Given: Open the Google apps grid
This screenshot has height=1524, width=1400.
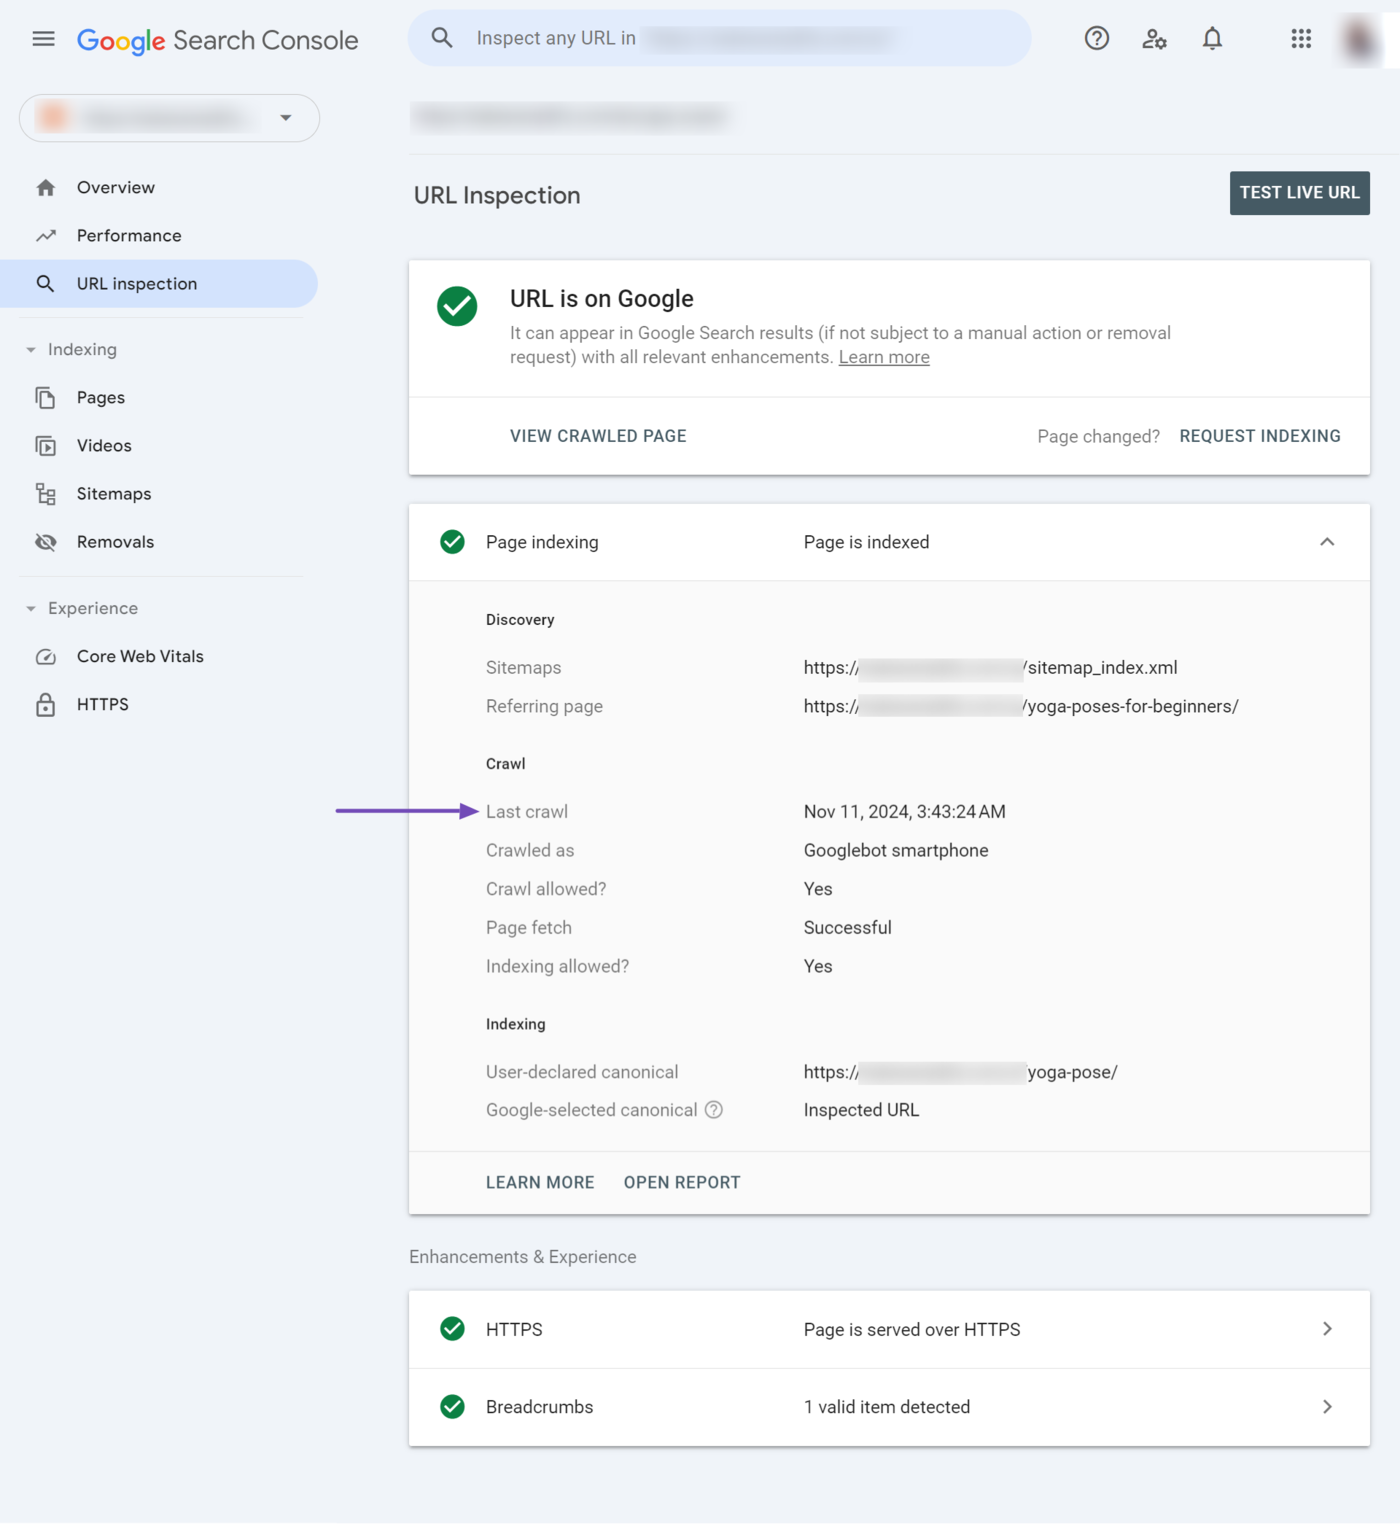Looking at the screenshot, I should point(1301,39).
